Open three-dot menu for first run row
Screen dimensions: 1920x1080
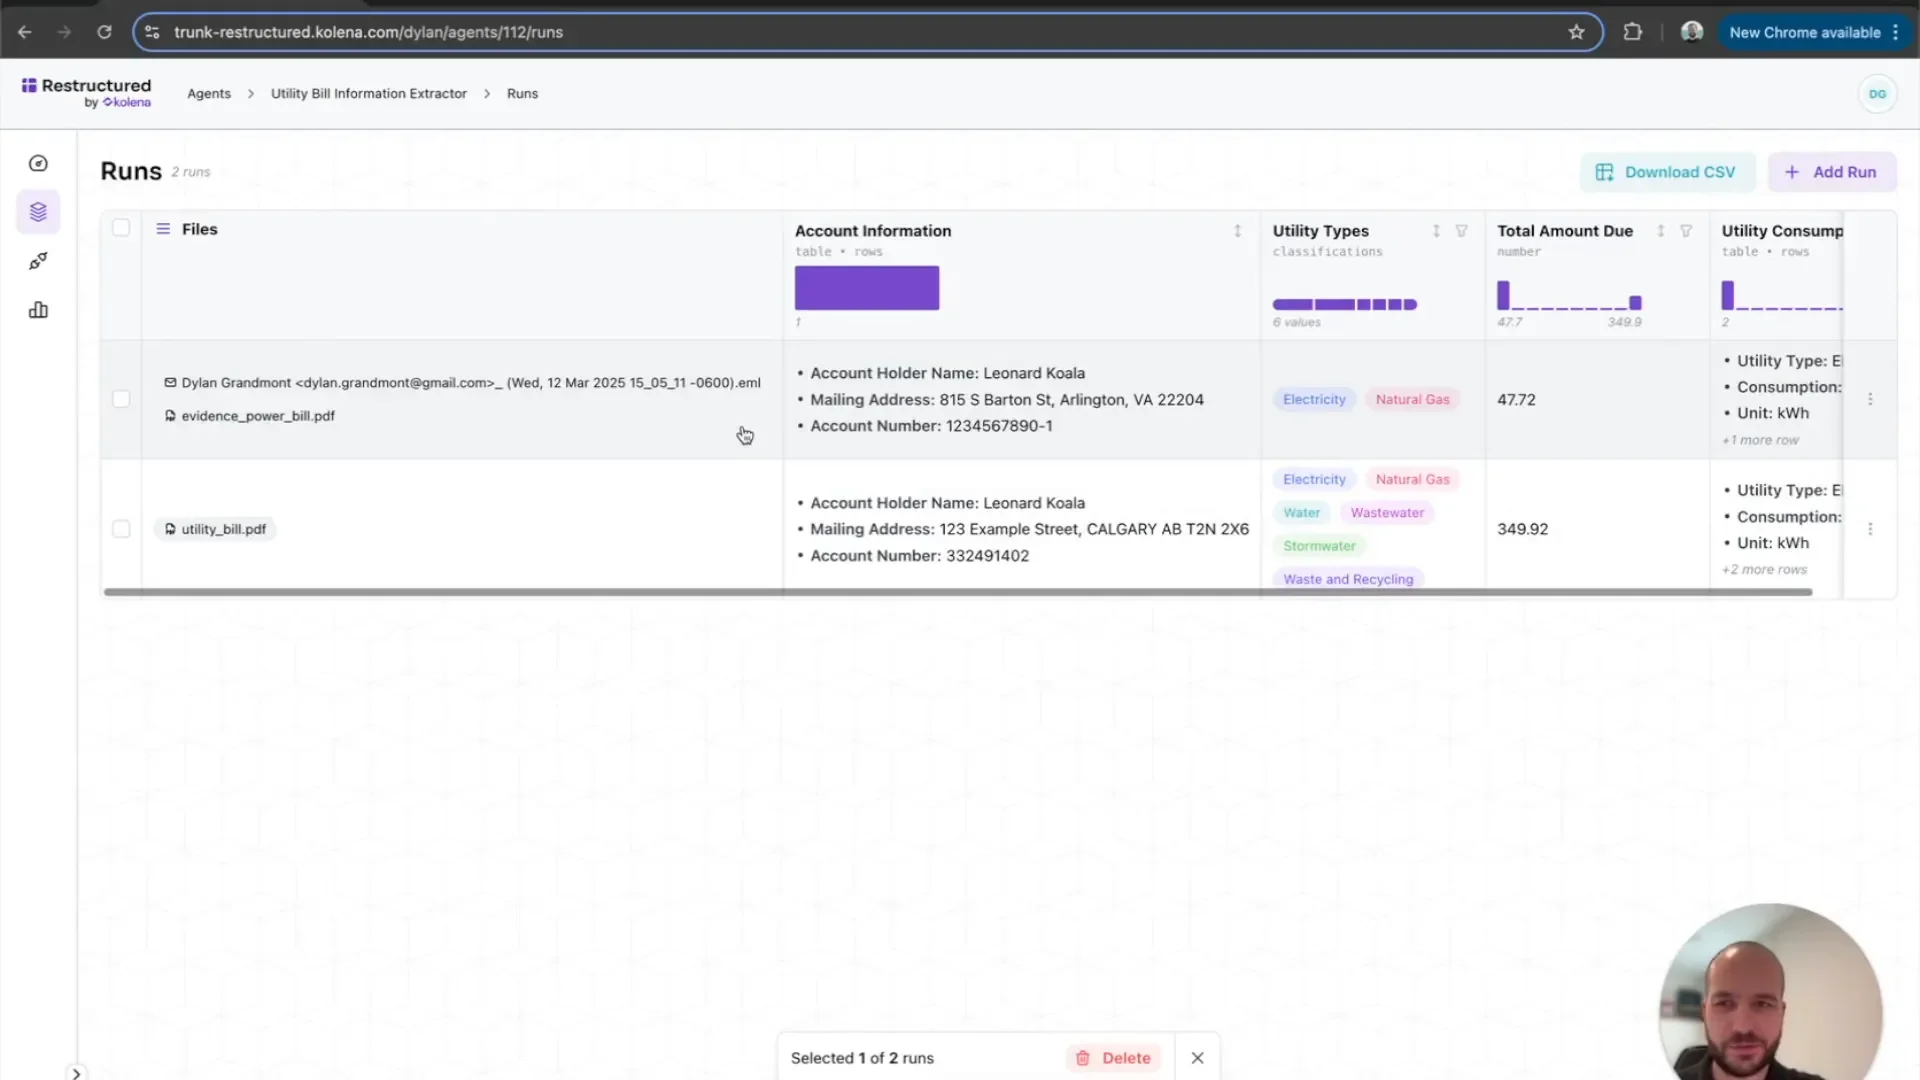[x=1870, y=399]
